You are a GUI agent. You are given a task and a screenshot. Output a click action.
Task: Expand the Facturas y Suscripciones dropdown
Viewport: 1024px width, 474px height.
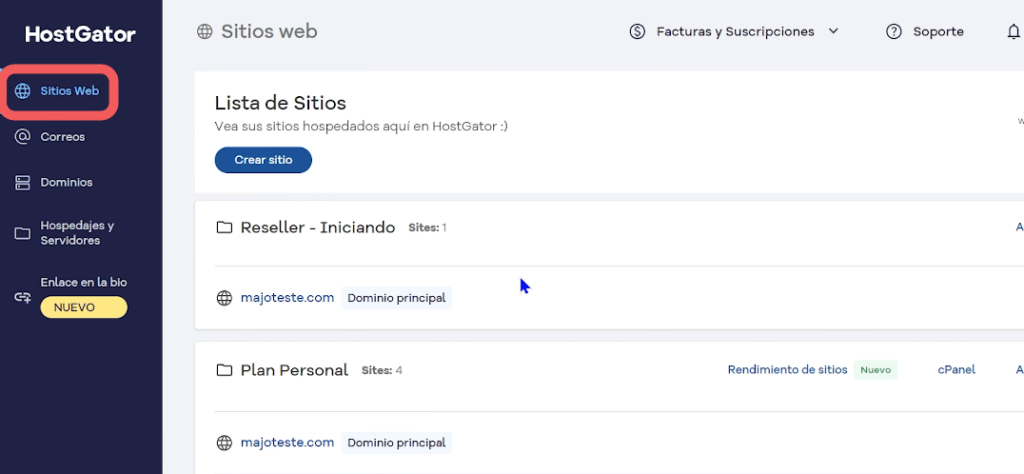(734, 31)
